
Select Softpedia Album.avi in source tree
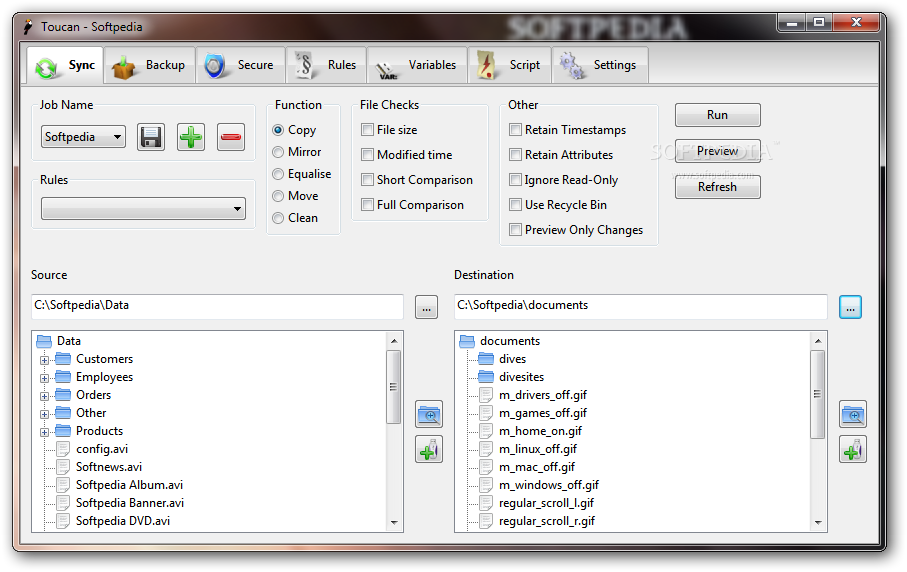coord(130,485)
